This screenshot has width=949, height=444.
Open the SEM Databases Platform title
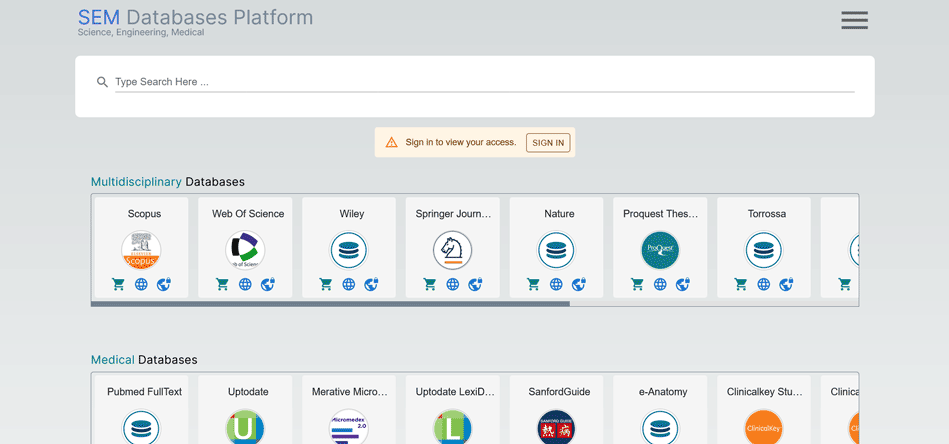(195, 18)
